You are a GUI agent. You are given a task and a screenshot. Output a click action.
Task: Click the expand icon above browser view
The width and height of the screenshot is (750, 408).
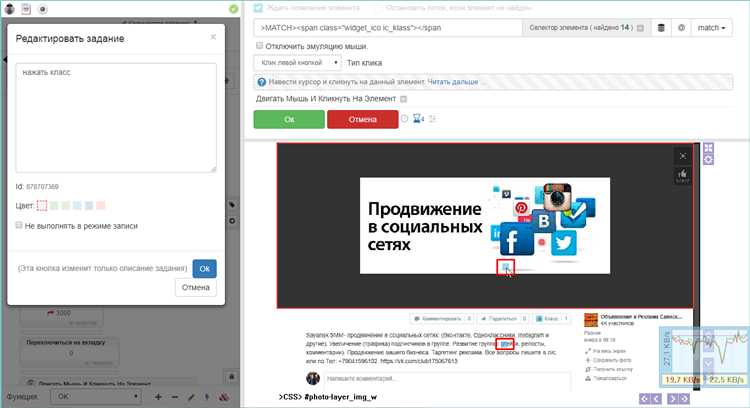pyautogui.click(x=708, y=148)
